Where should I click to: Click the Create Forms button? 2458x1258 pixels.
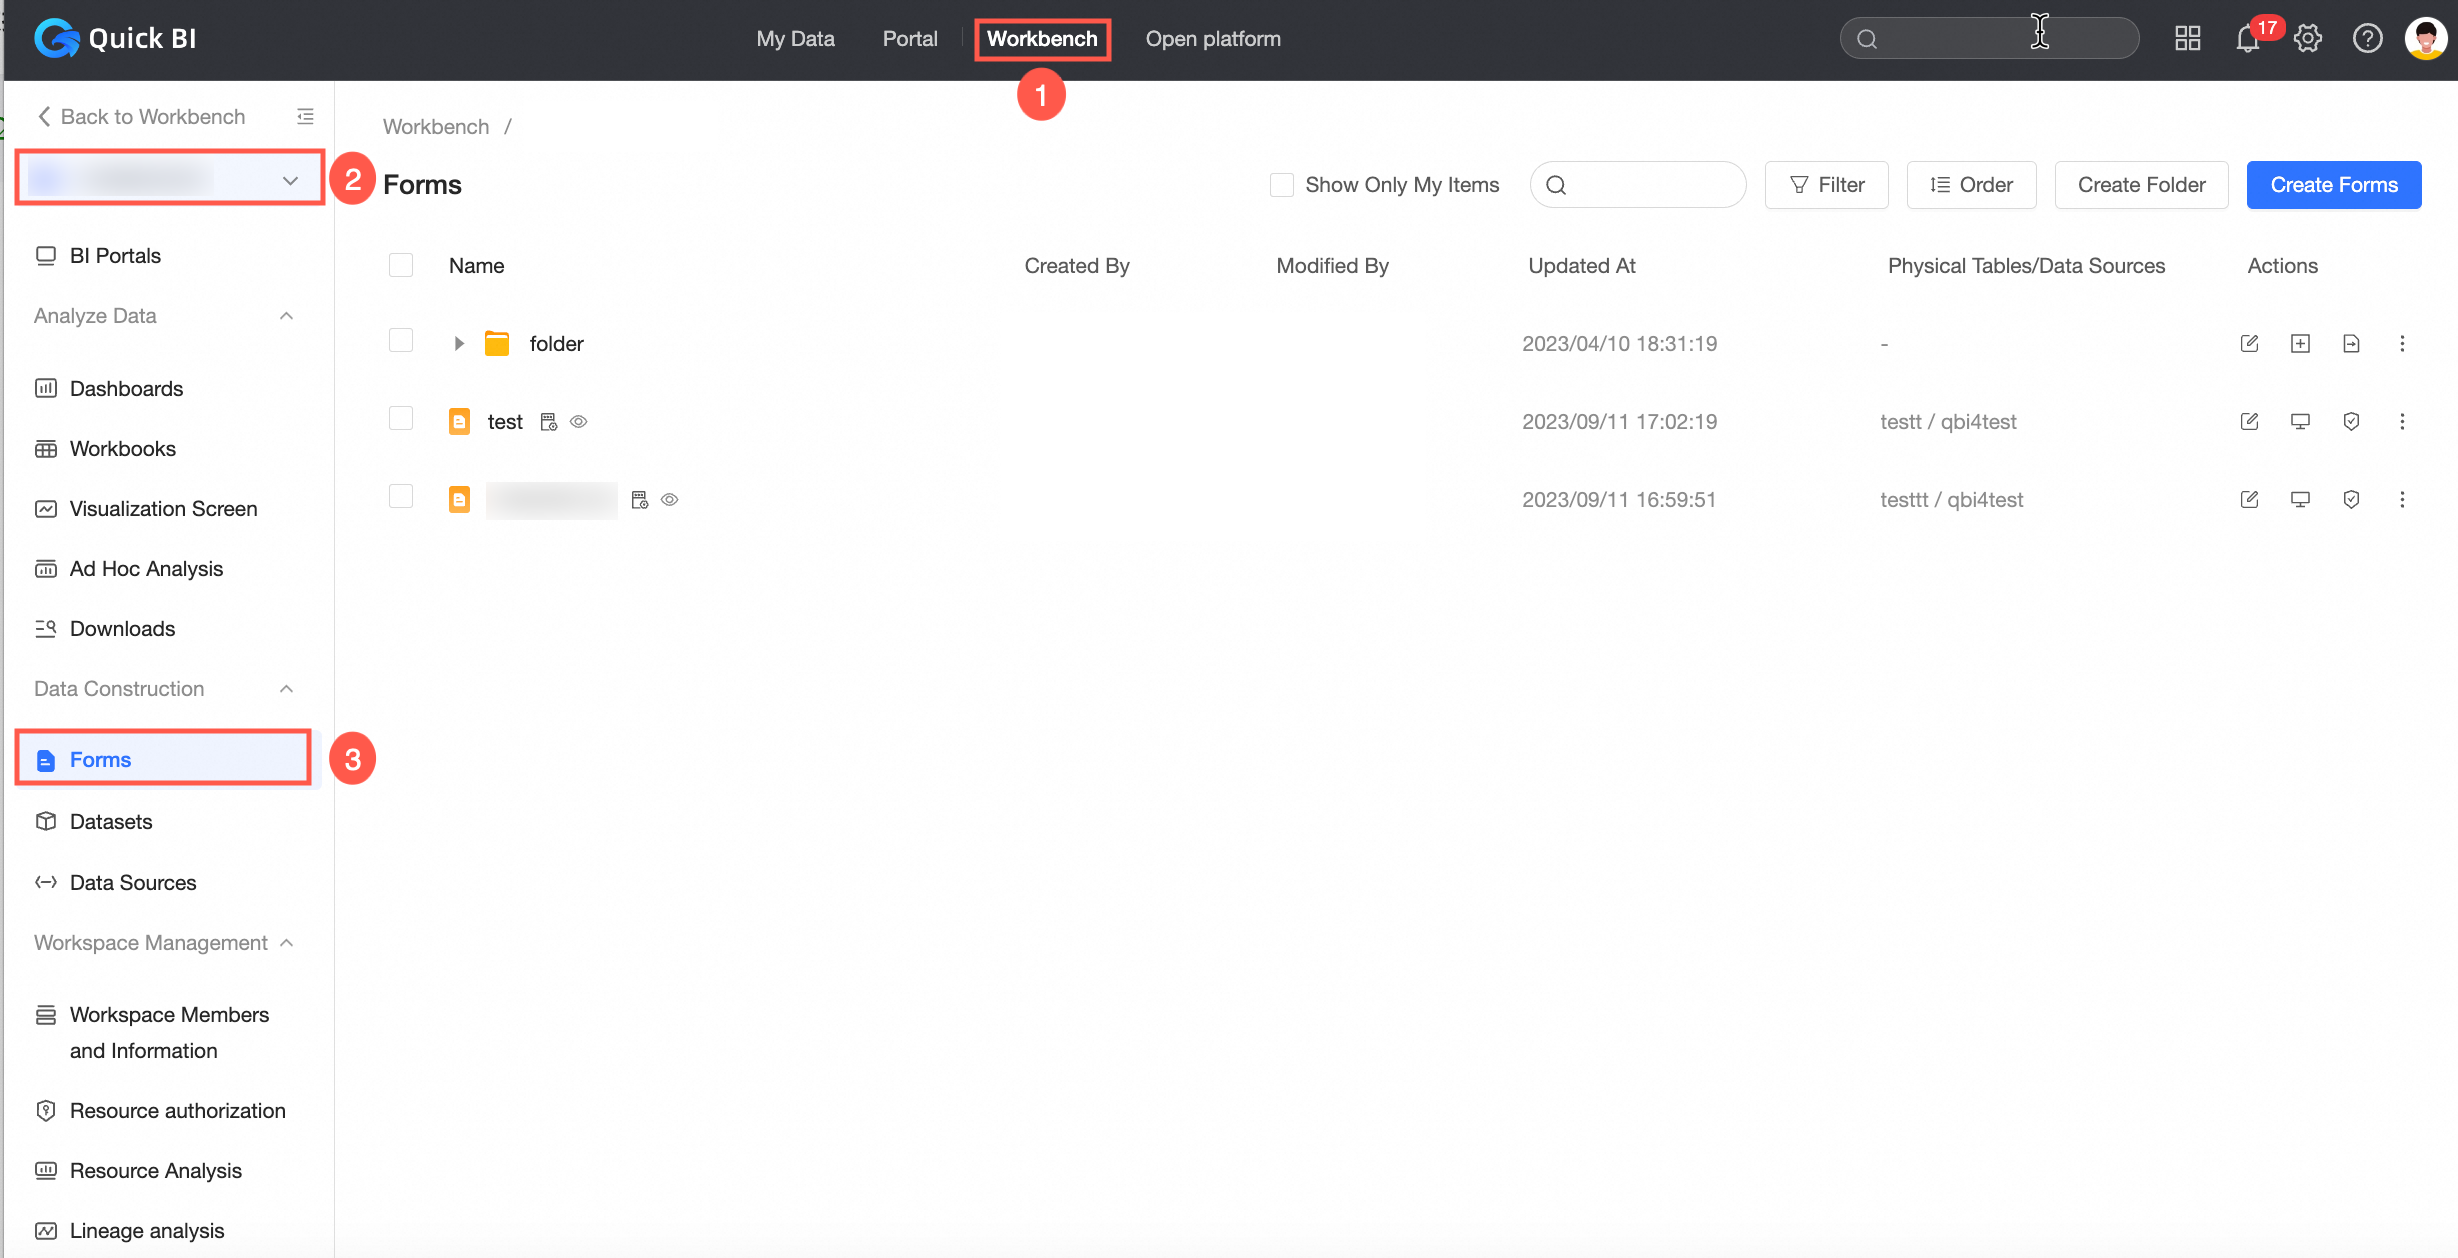[2333, 185]
